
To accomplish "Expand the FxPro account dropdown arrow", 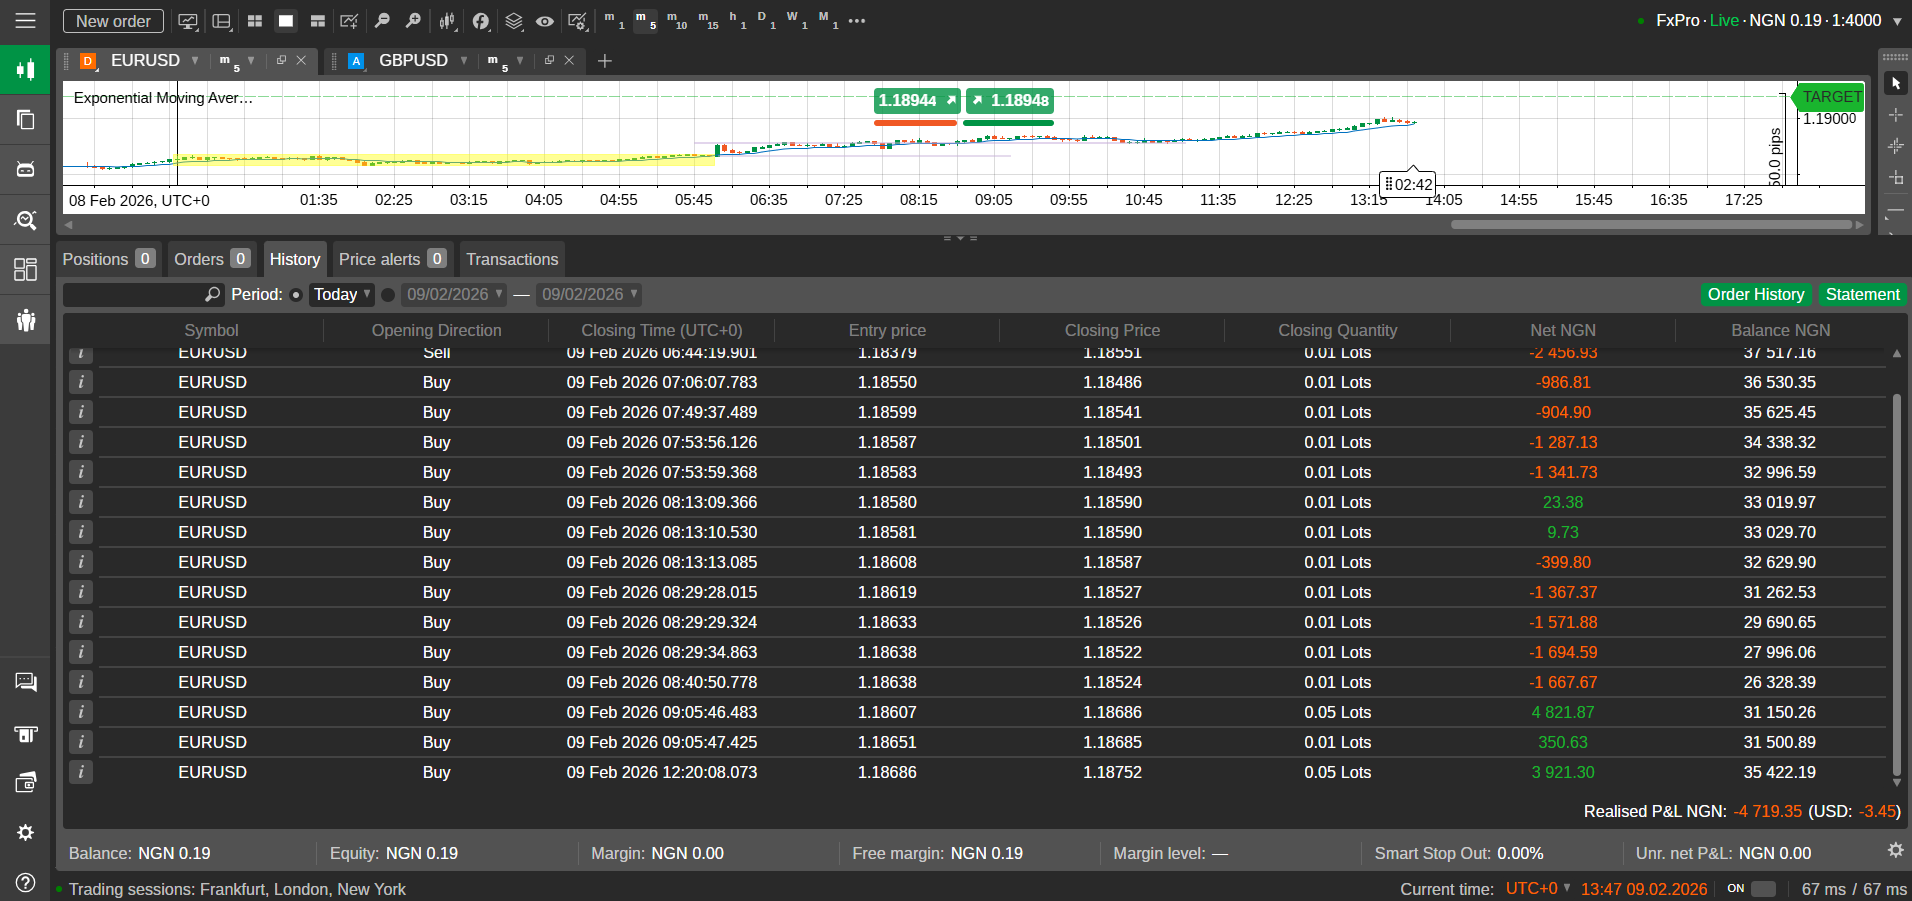I will pyautogui.click(x=1897, y=21).
